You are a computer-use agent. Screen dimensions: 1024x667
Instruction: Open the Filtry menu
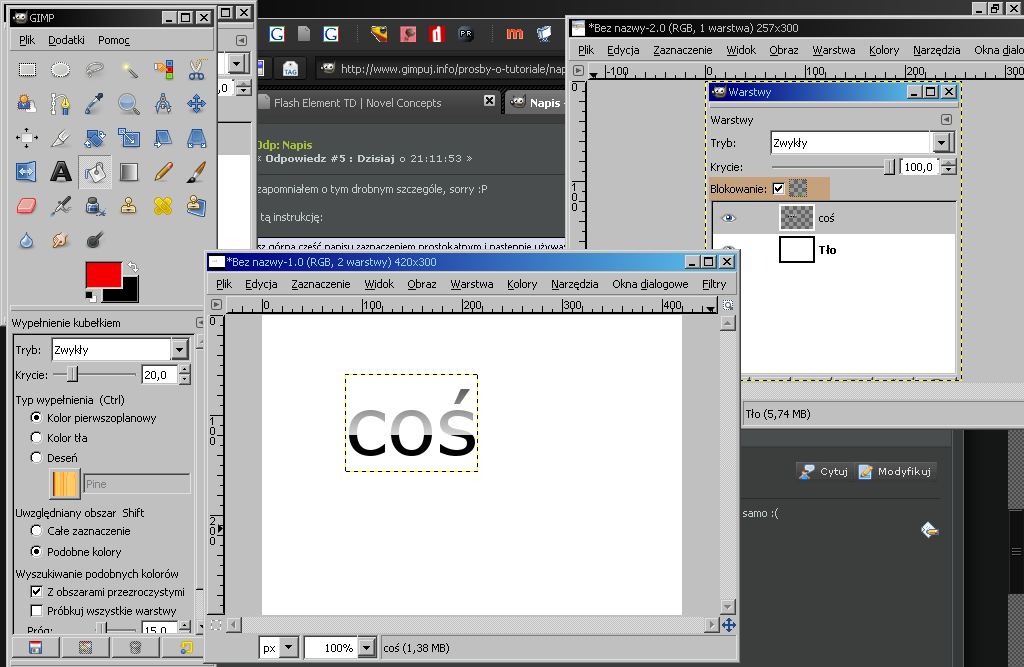click(x=714, y=284)
